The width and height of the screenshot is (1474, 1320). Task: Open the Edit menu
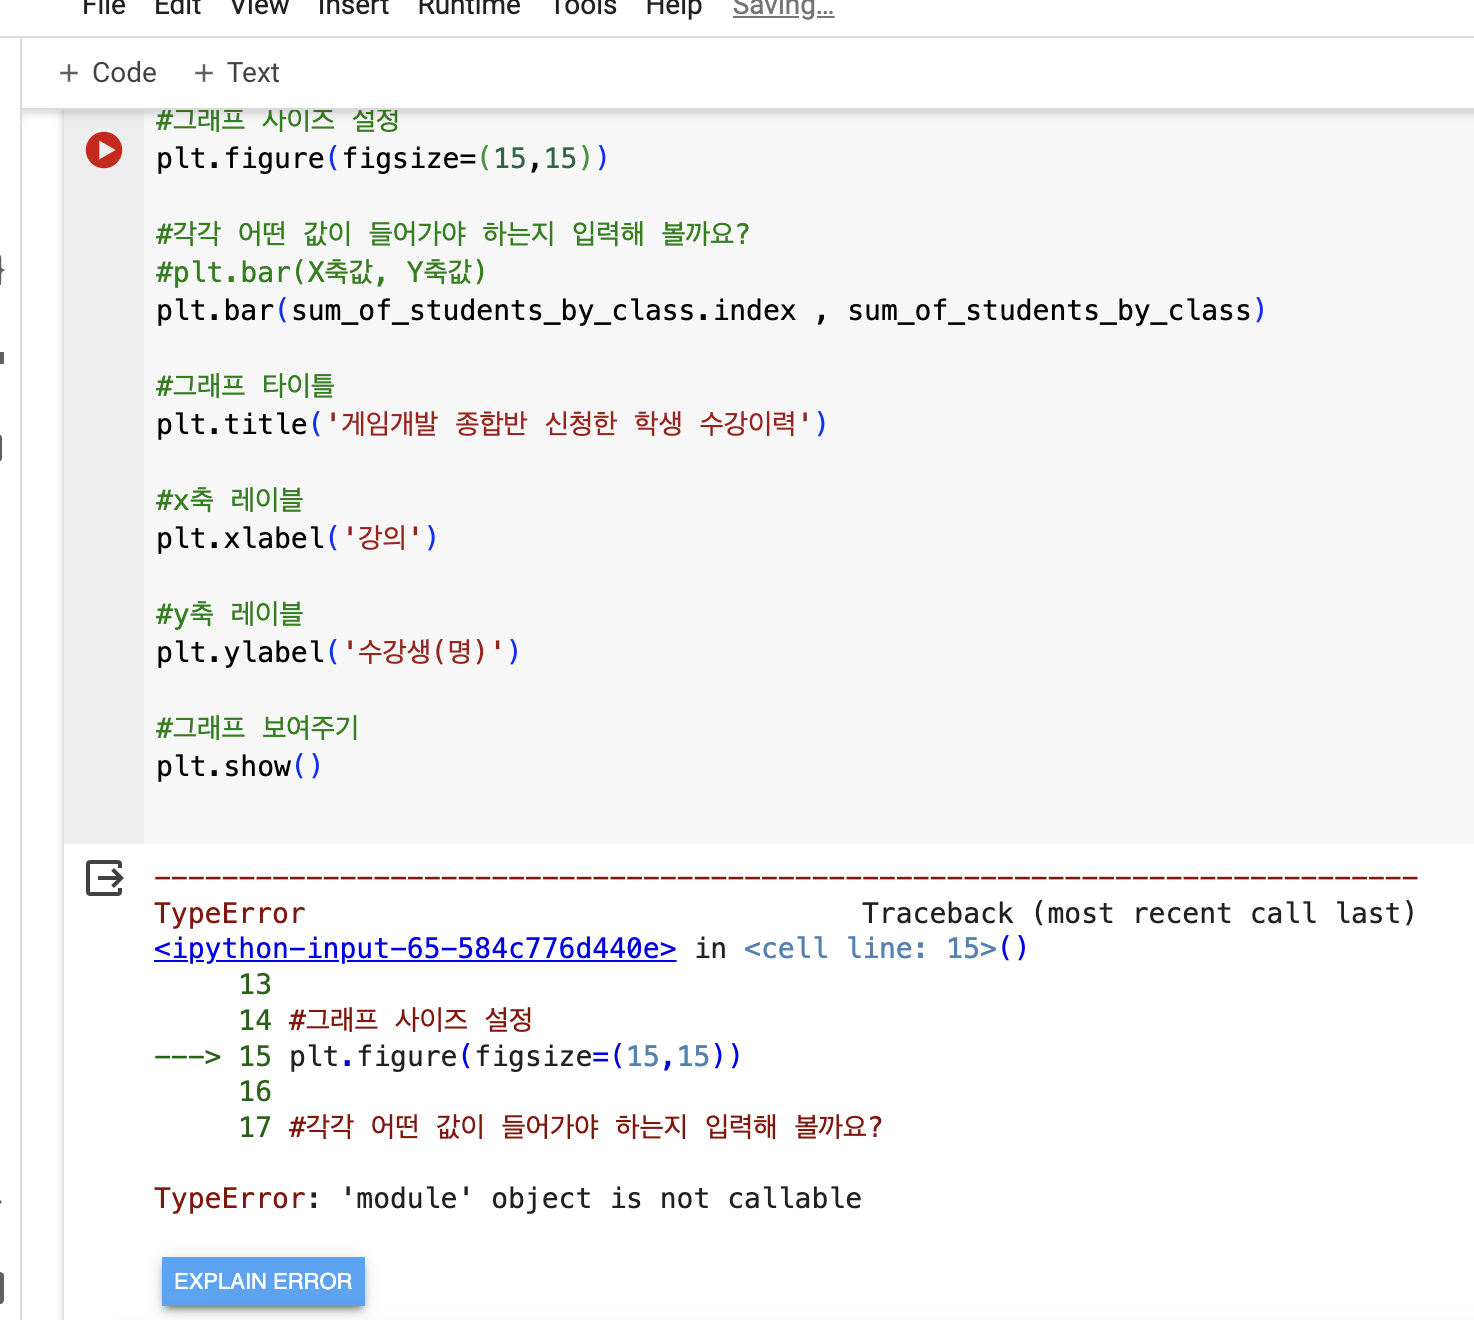[x=178, y=7]
